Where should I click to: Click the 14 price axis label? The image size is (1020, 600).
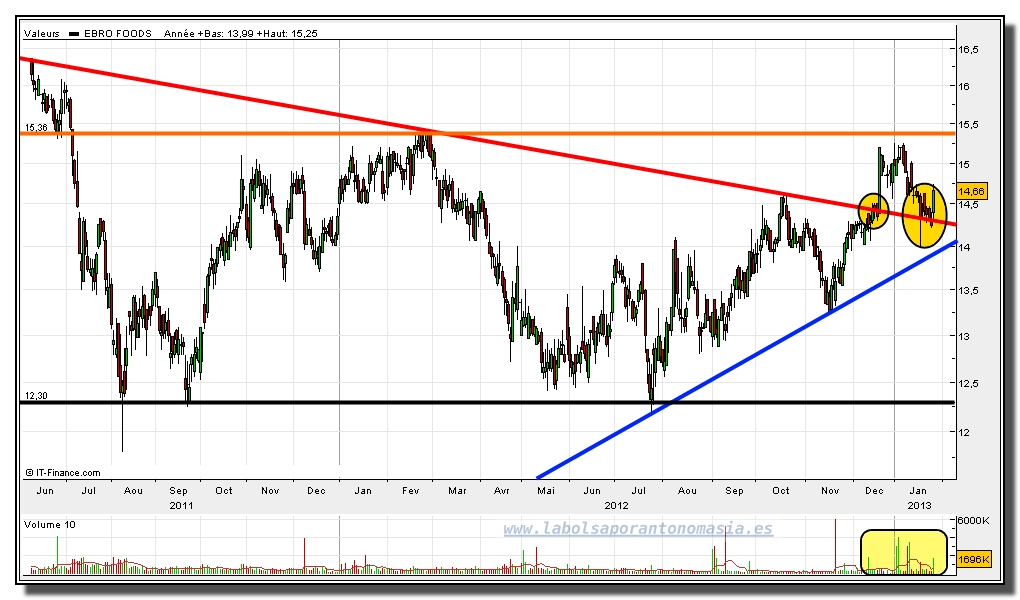tap(964, 247)
